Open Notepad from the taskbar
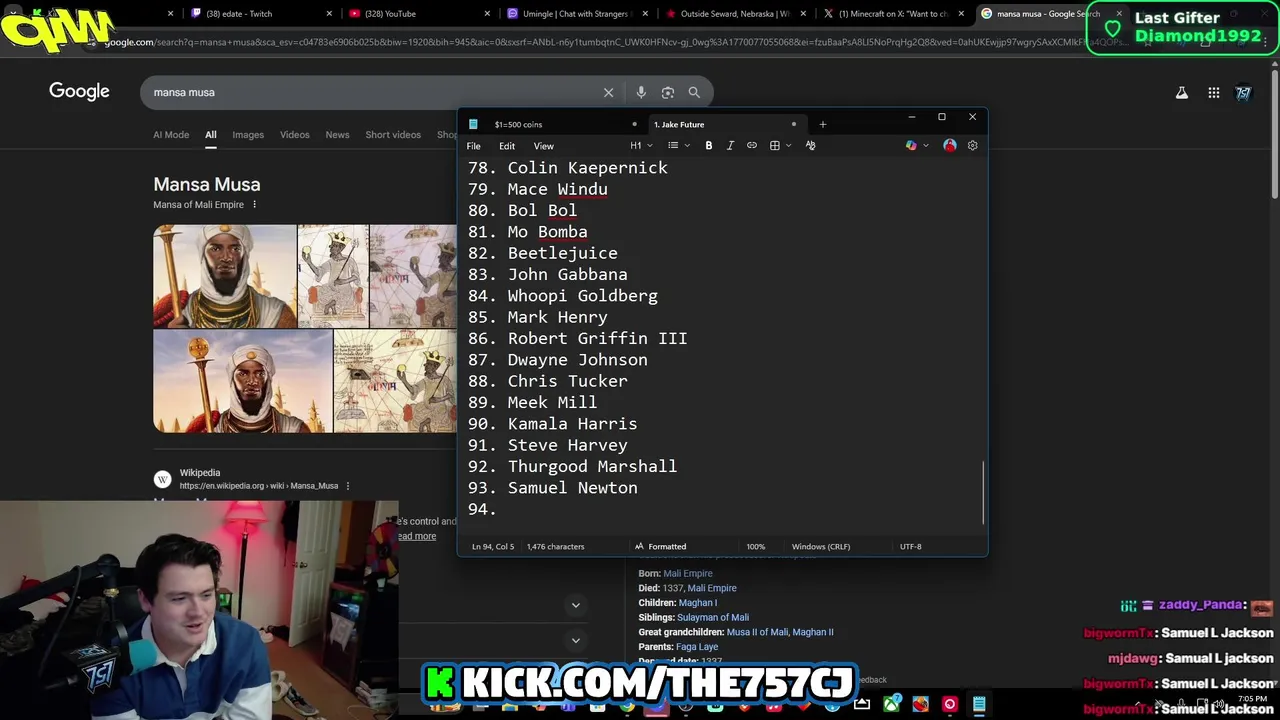This screenshot has height=720, width=1280. tap(979, 704)
